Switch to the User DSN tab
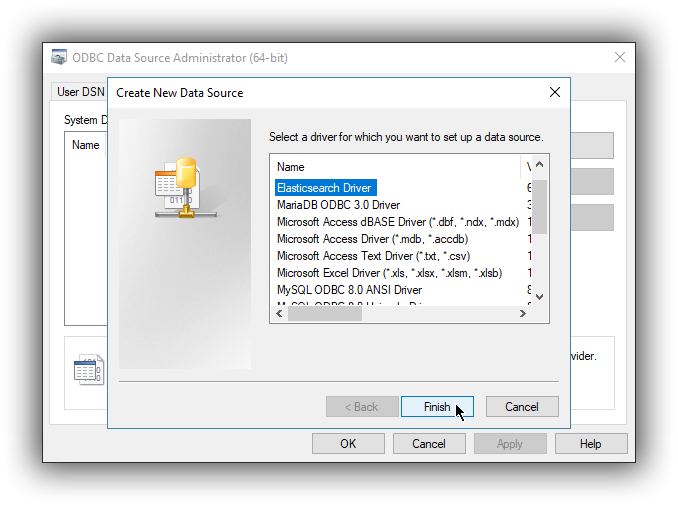 pos(80,92)
